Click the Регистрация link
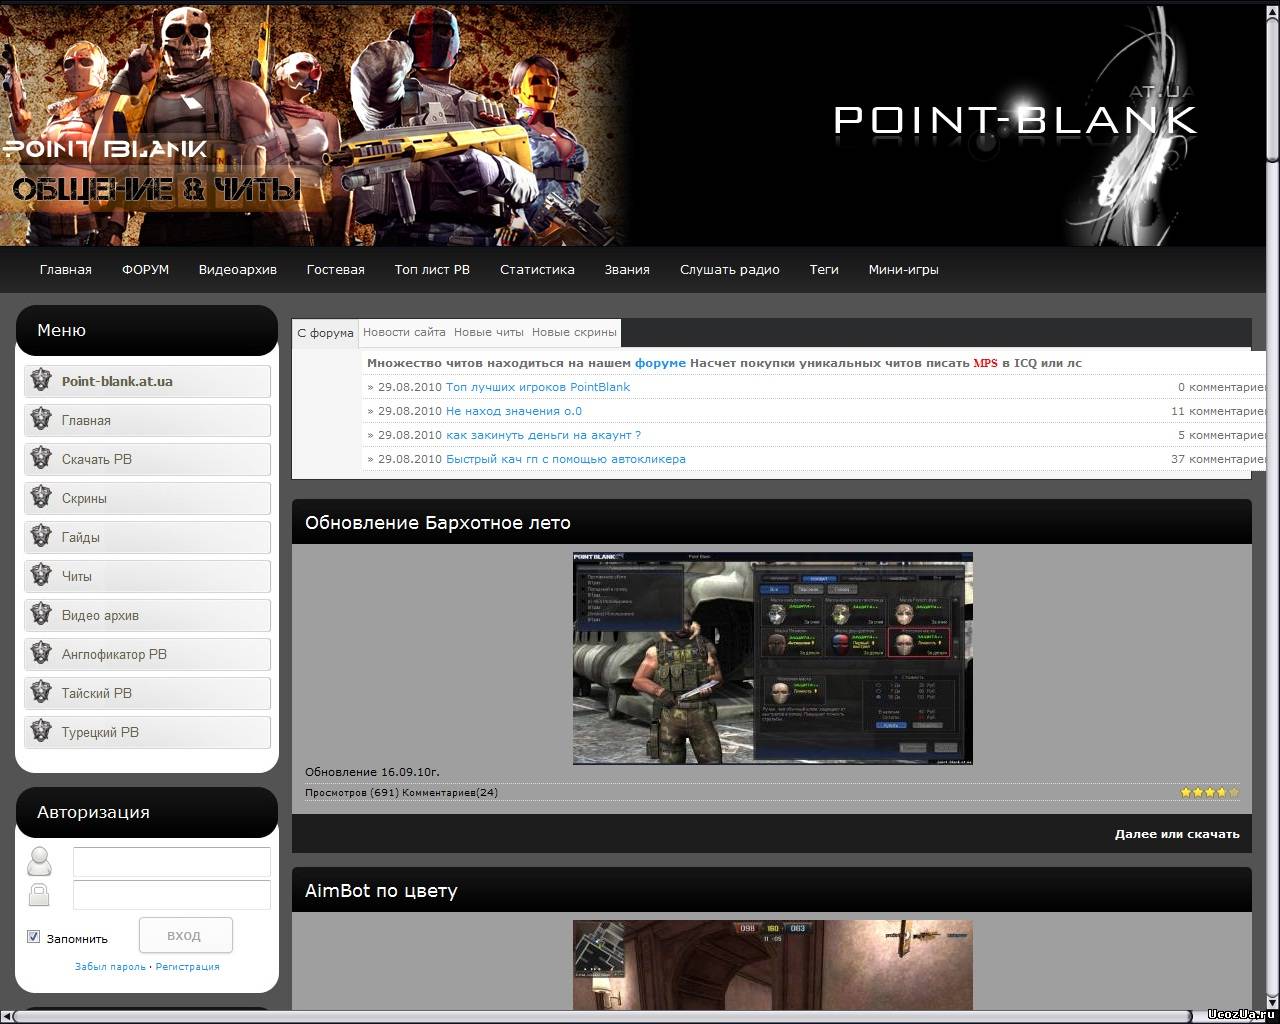The height and width of the screenshot is (1024, 1280). point(187,967)
